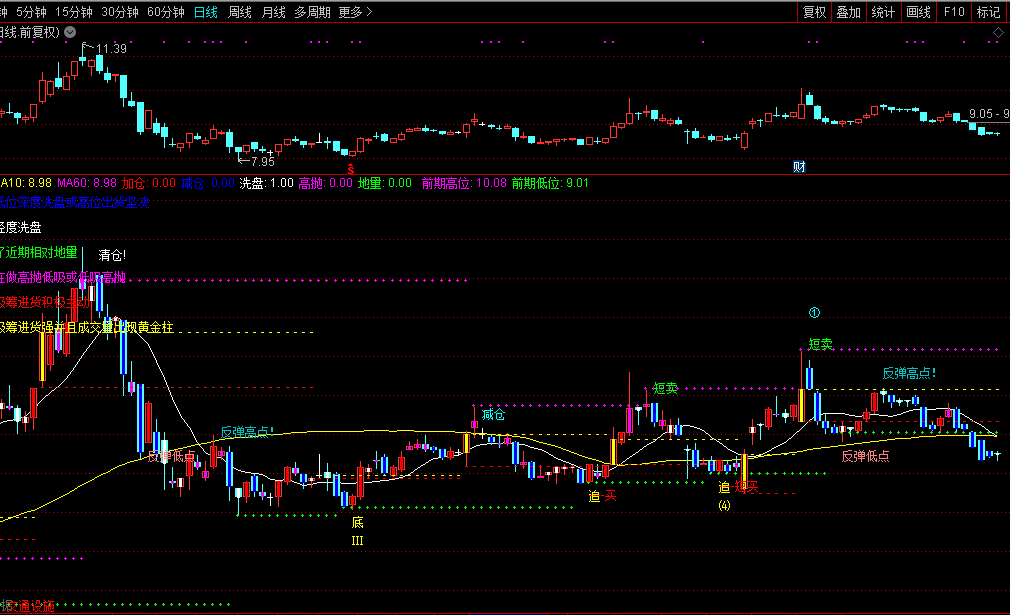Click the 底 bottom signal marker
The height and width of the screenshot is (615, 1010).
tap(357, 522)
